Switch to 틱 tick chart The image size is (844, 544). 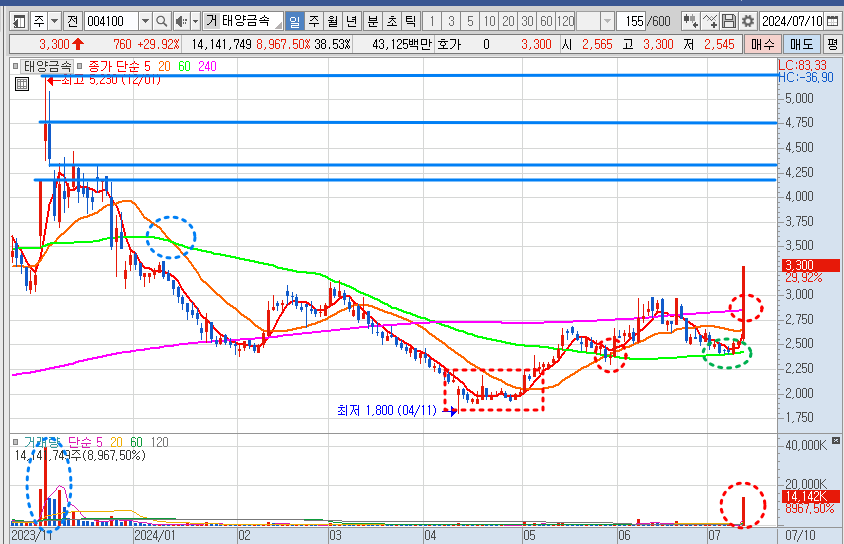point(410,22)
